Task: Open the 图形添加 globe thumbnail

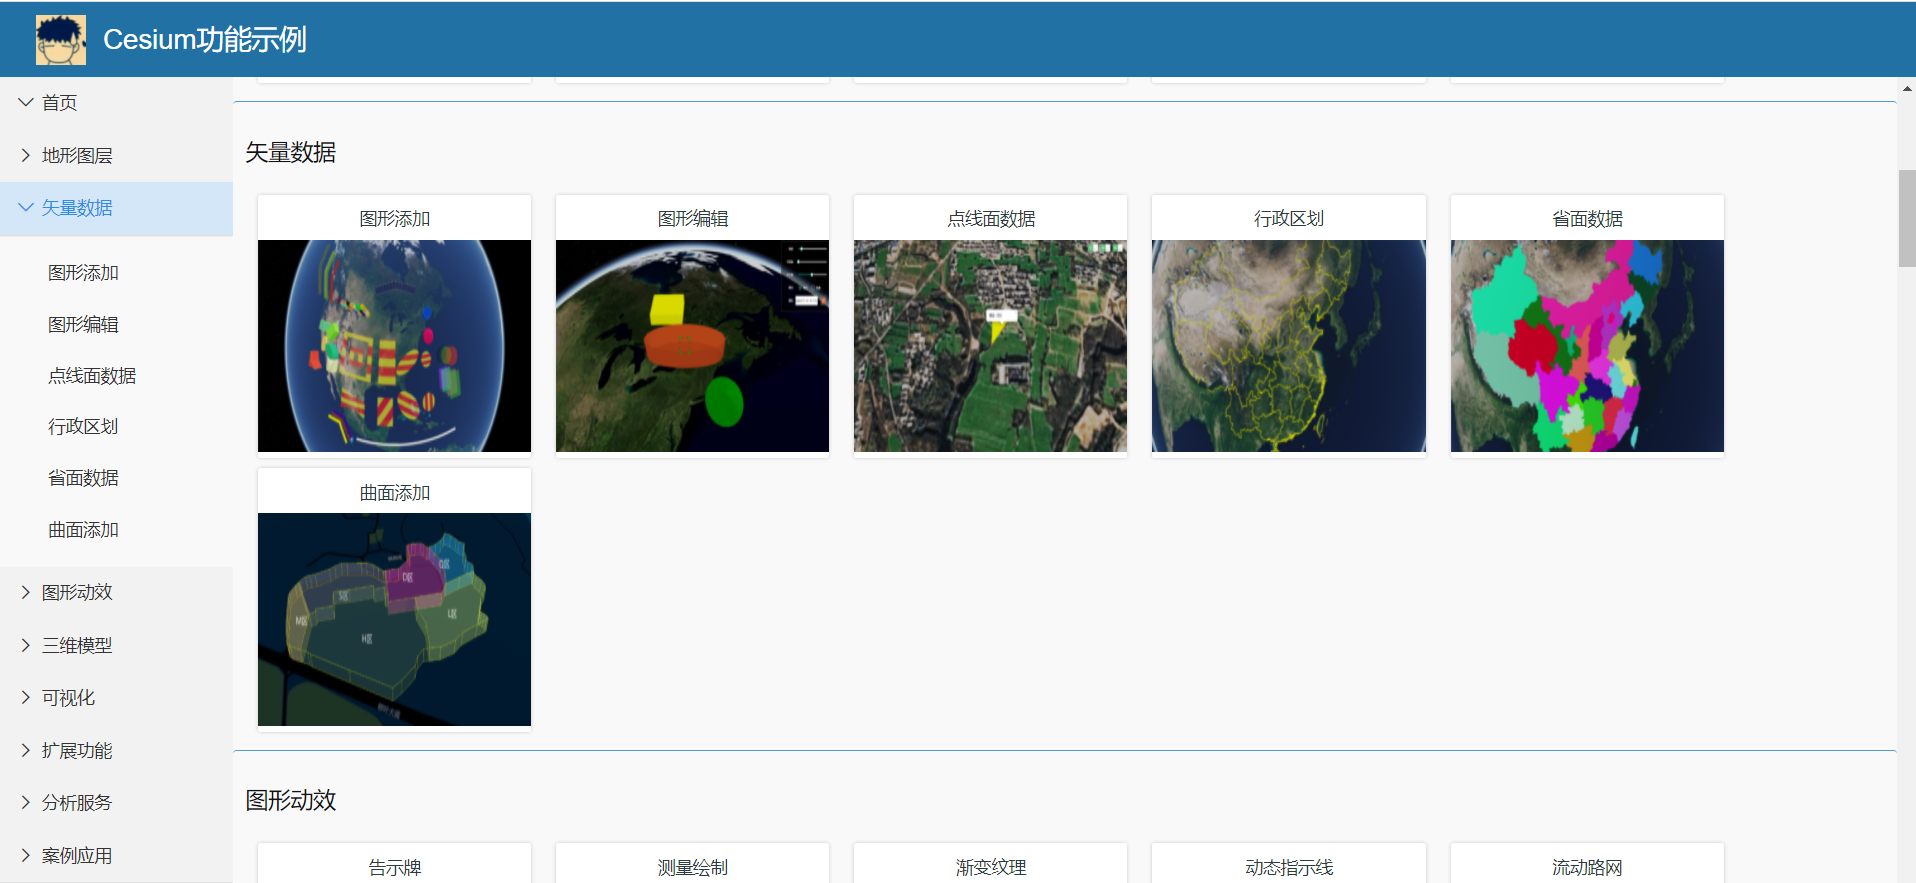Action: pyautogui.click(x=394, y=345)
